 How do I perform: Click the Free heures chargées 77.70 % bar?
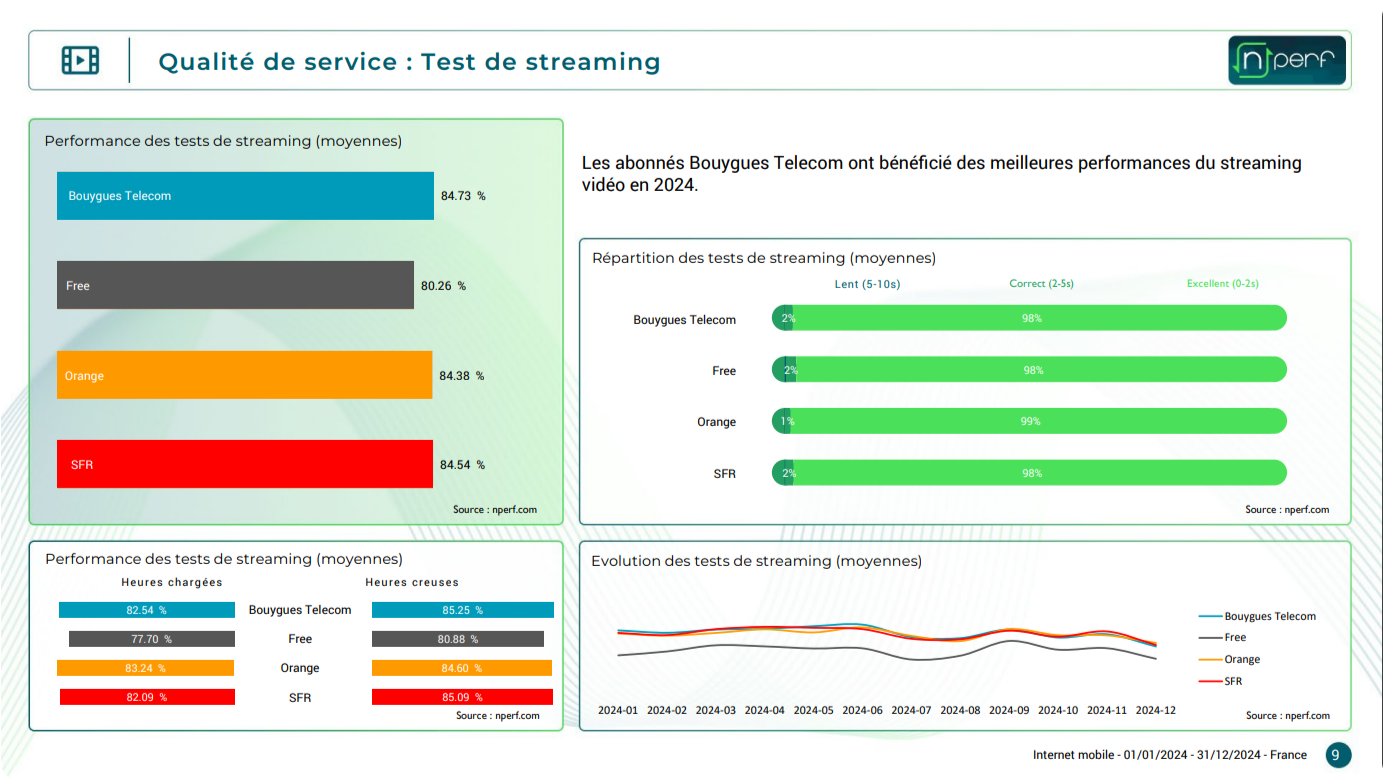pos(151,639)
